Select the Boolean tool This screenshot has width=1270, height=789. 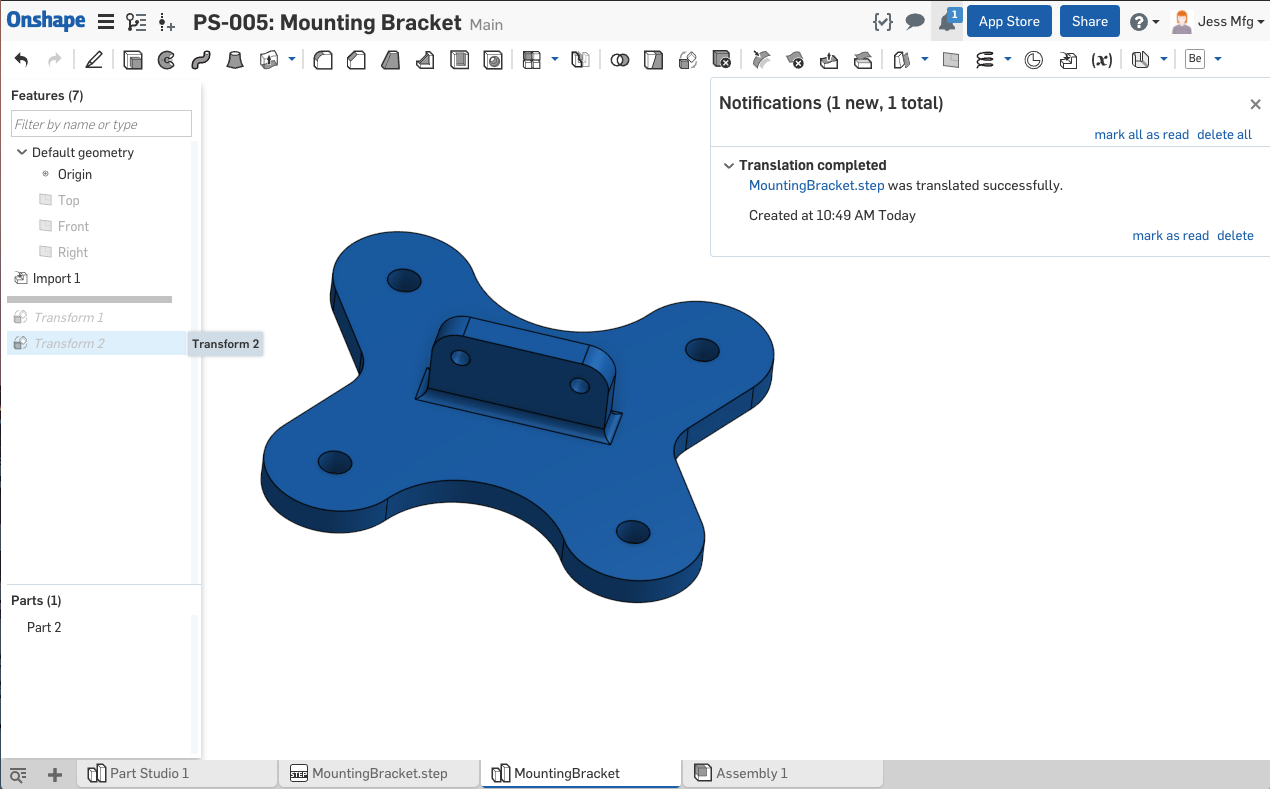(620, 60)
